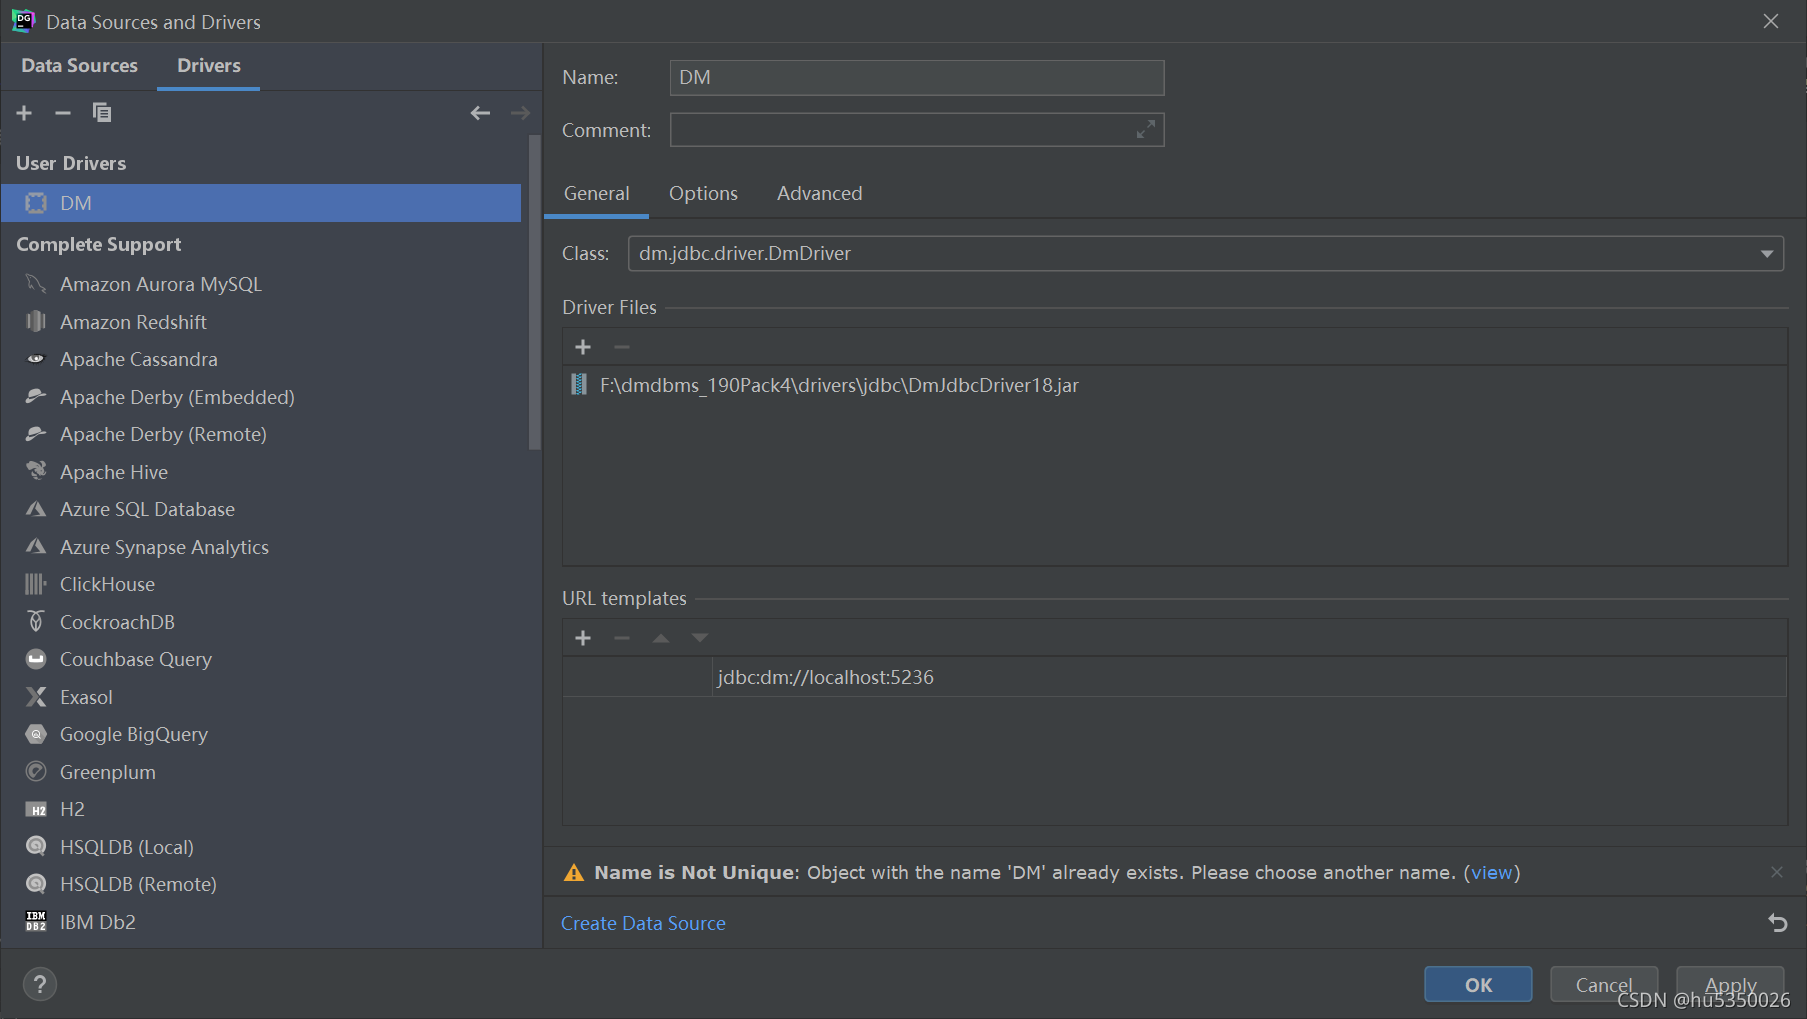Viewport: 1807px width, 1019px height.
Task: Add a URL template with plus
Action: tap(583, 638)
